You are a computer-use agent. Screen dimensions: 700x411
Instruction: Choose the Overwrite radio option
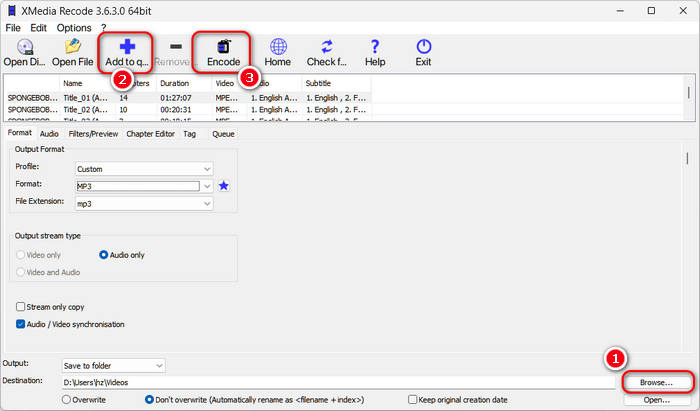click(67, 400)
